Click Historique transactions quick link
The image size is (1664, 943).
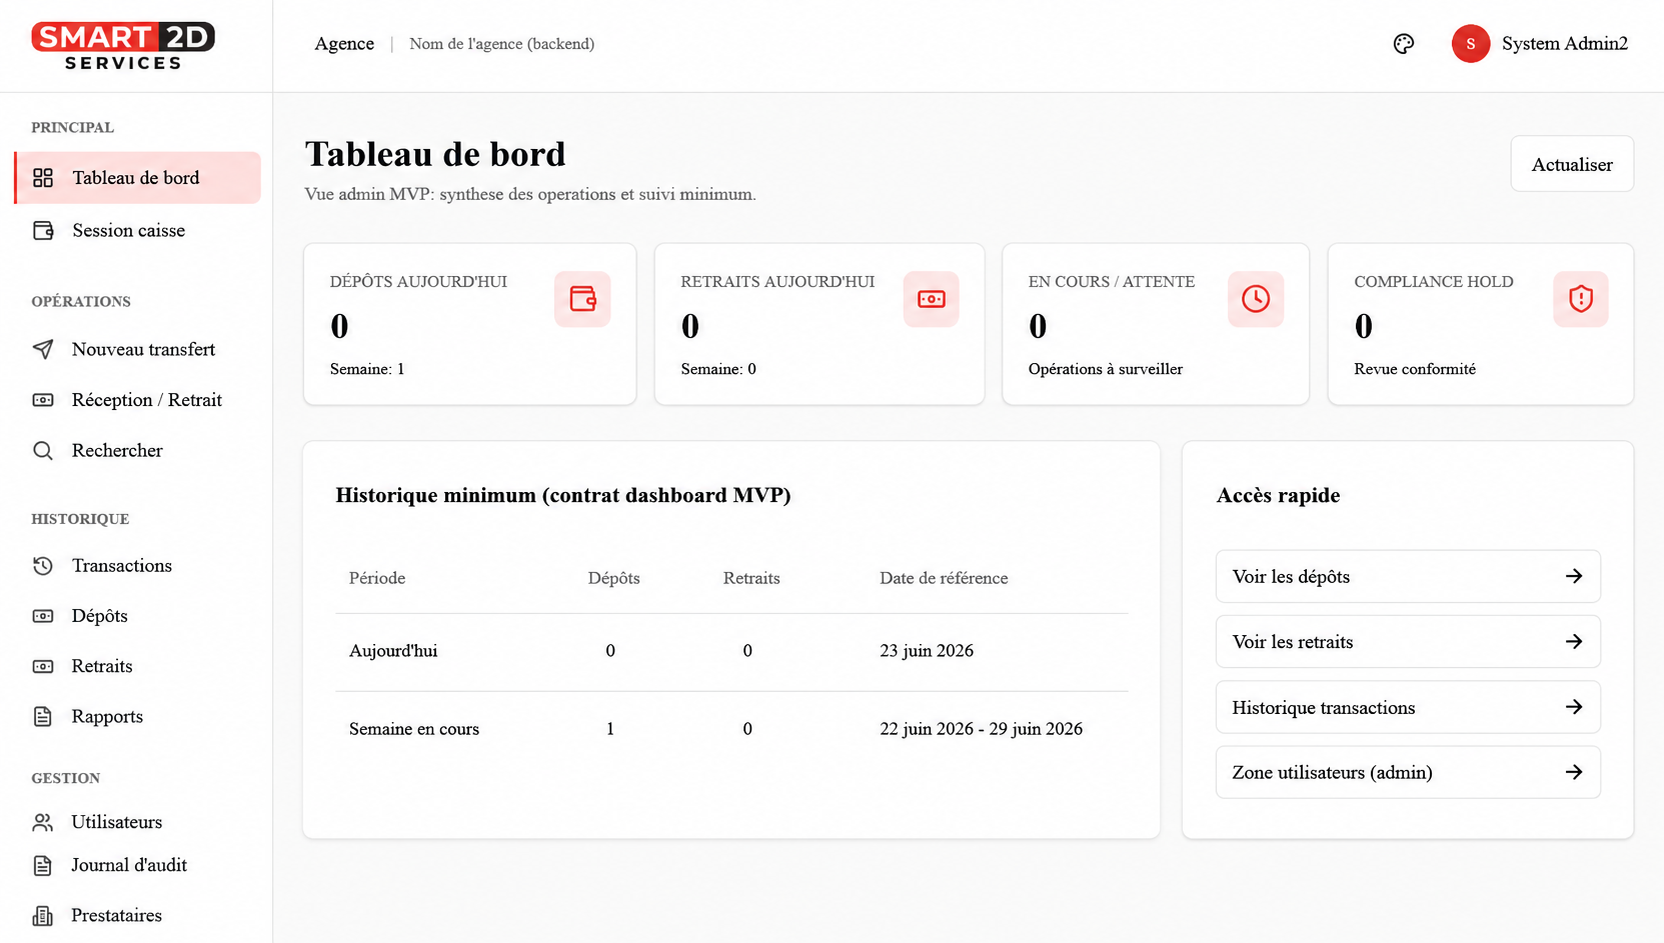tap(1408, 707)
